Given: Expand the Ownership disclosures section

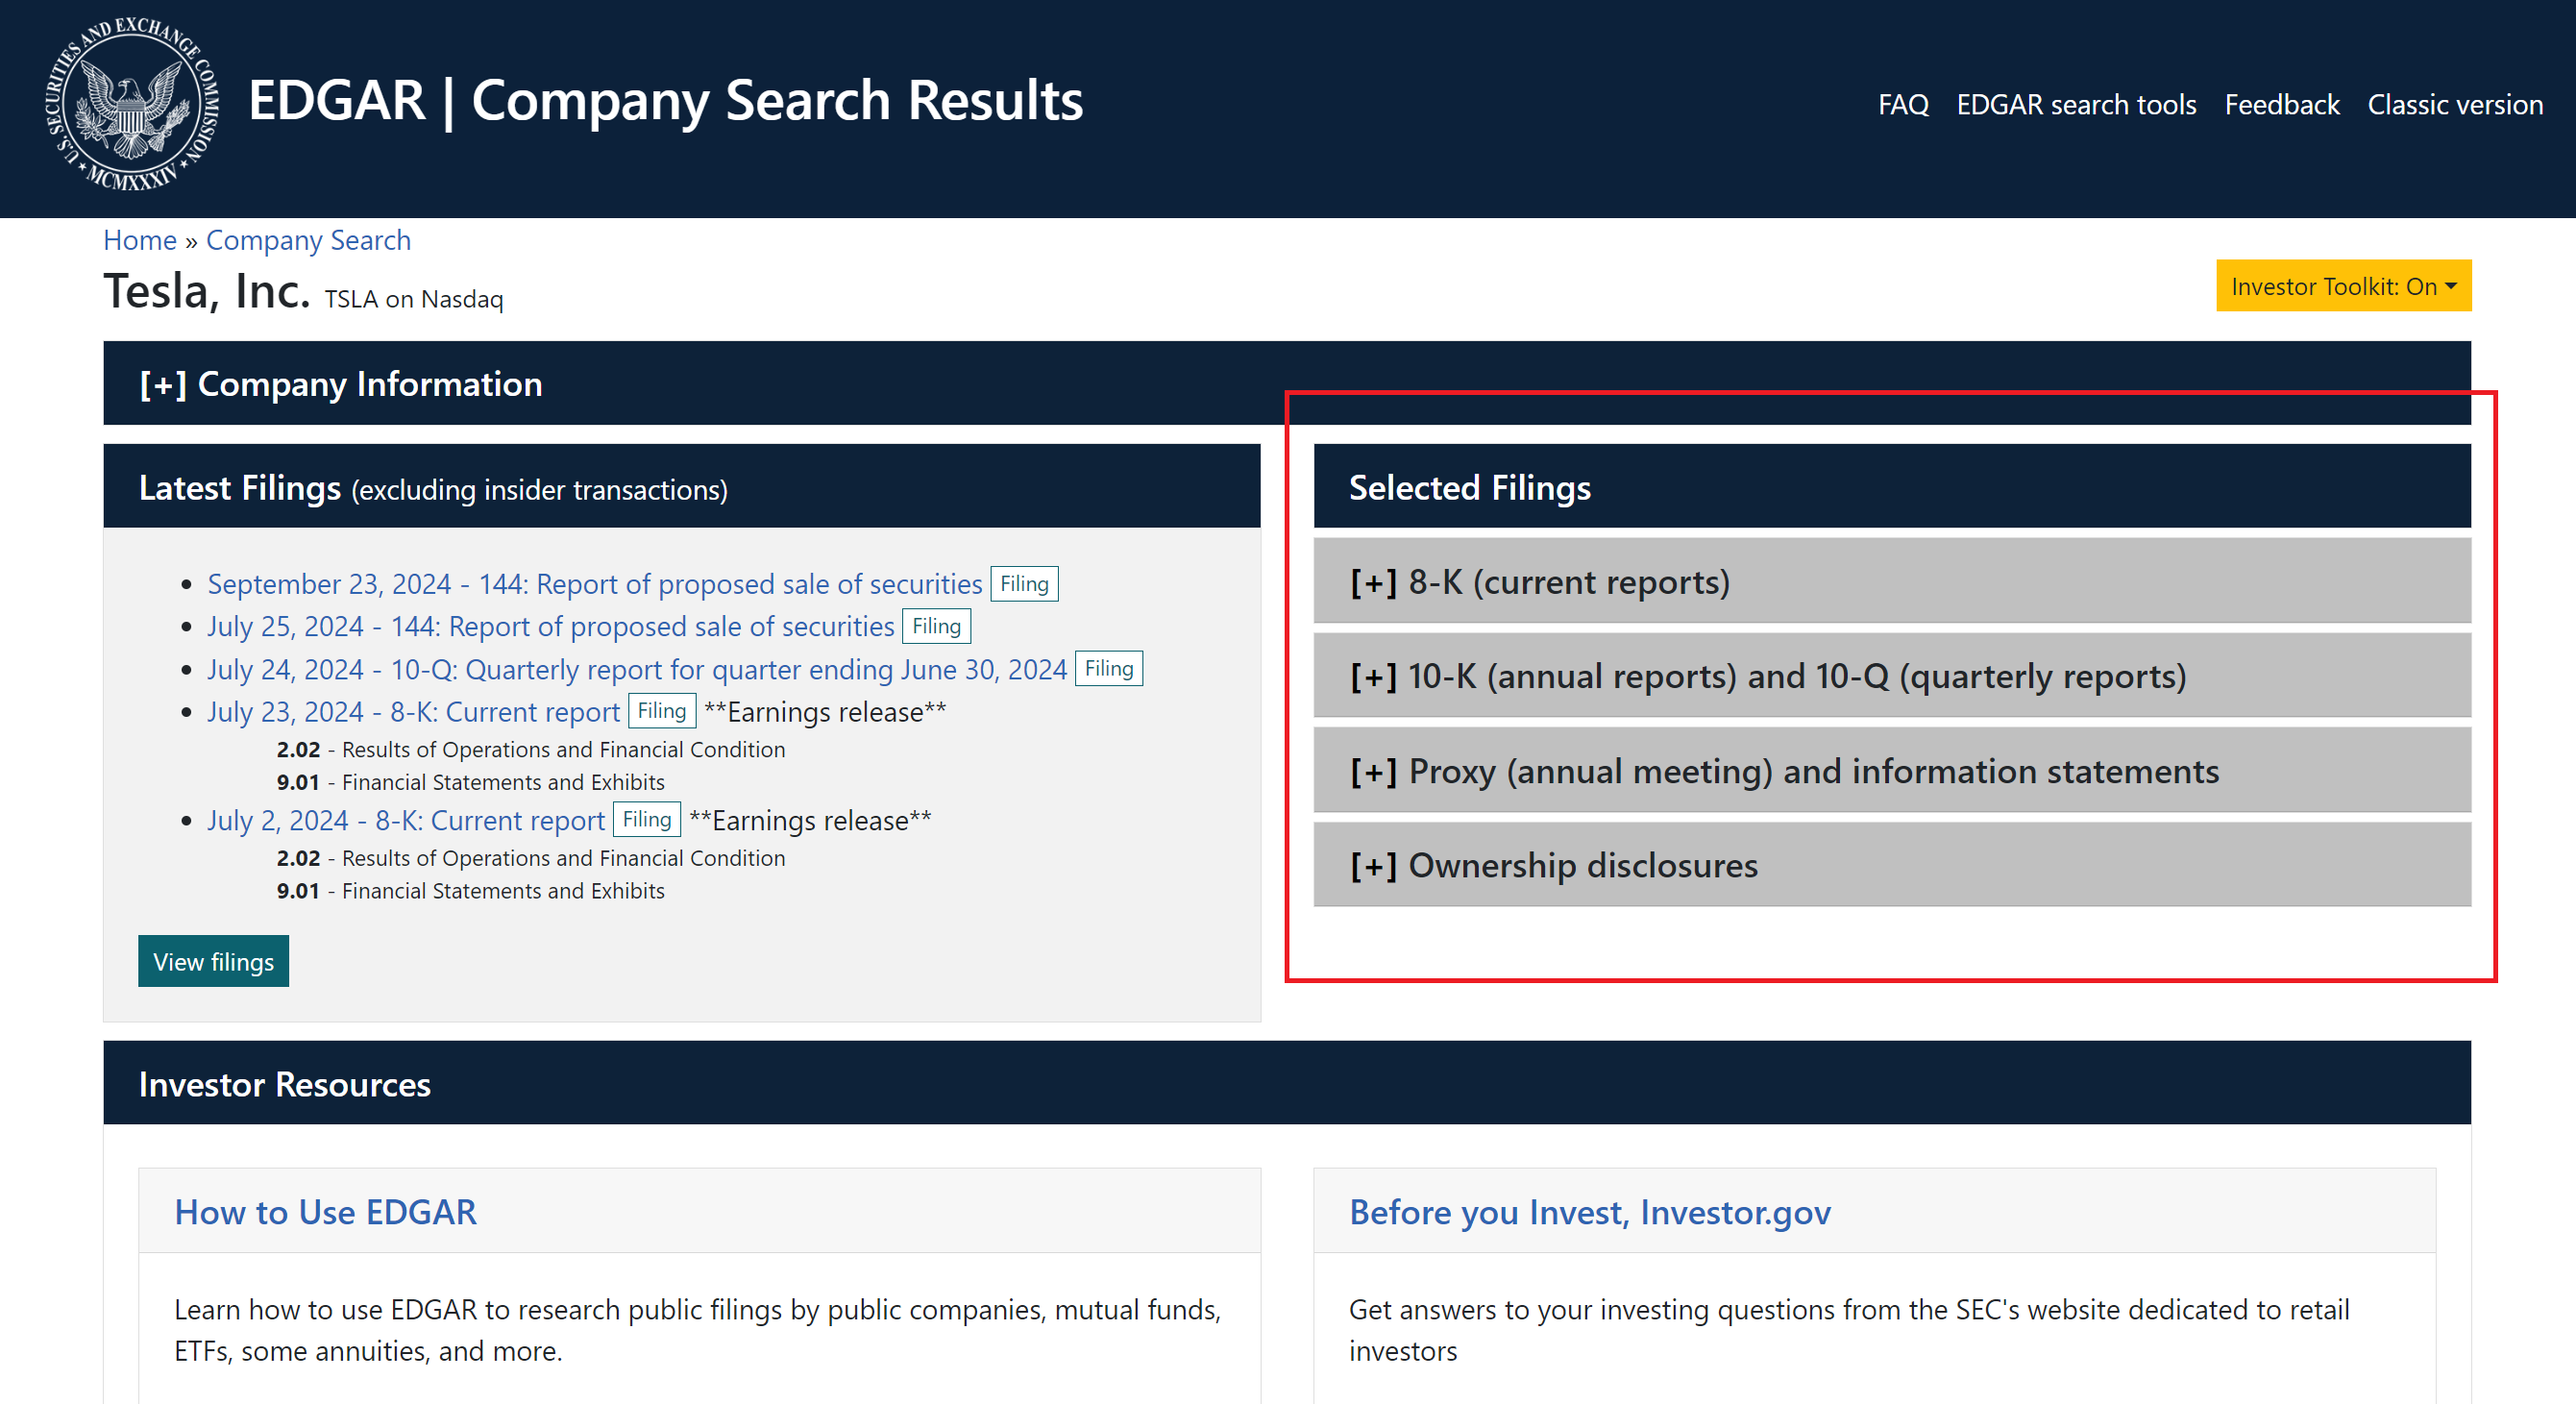Looking at the screenshot, I should tap(1553, 865).
